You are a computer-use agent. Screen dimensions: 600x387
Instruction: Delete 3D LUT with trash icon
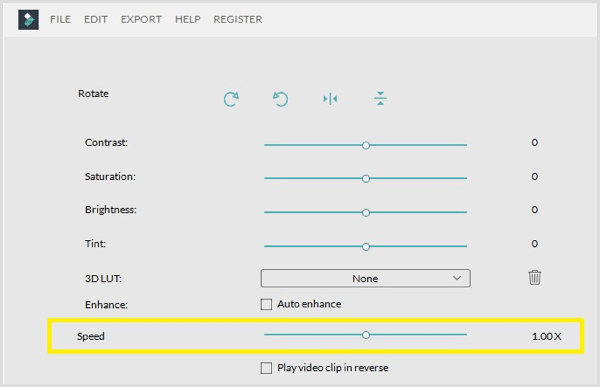point(535,278)
